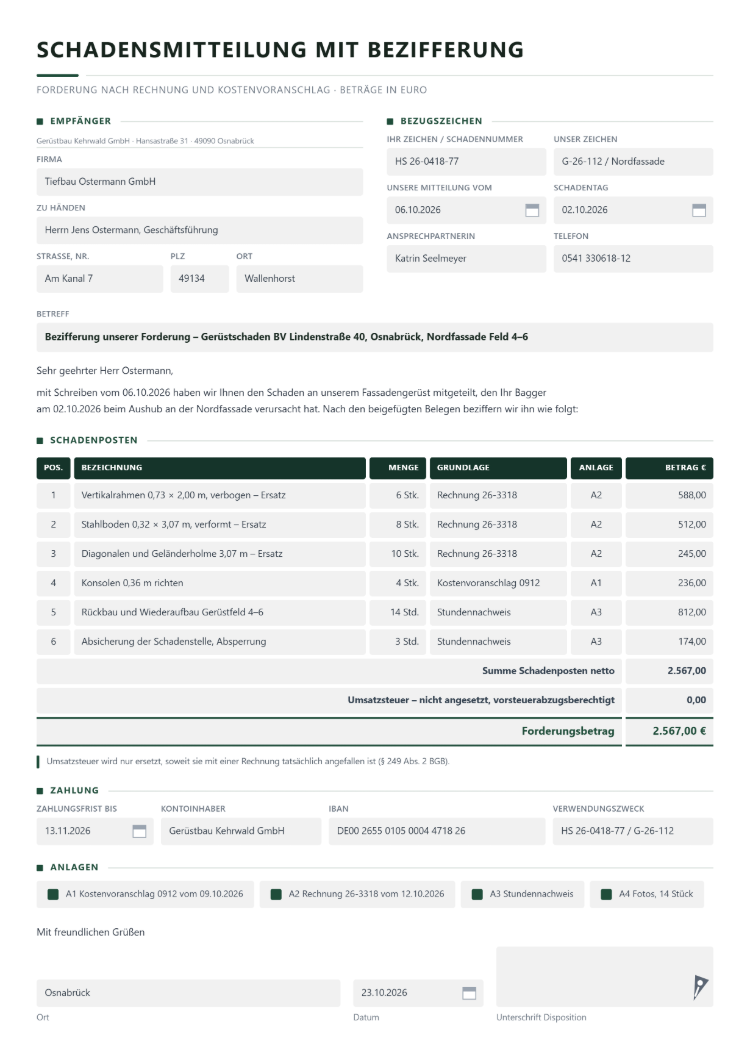Edit the Zu Händen field
The width and height of the screenshot is (750, 1060).
[x=200, y=231]
